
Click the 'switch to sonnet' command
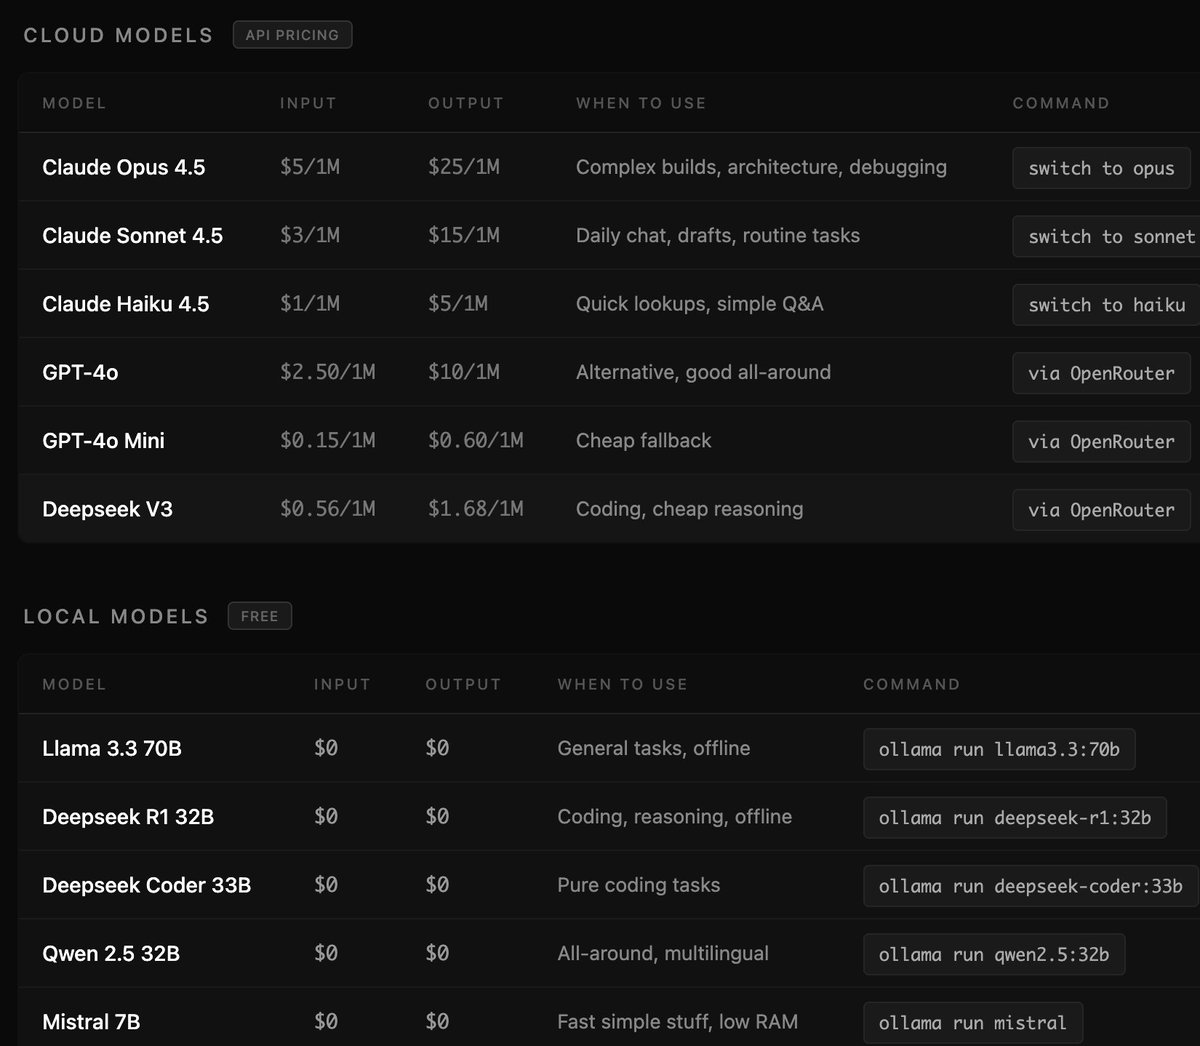click(1106, 236)
